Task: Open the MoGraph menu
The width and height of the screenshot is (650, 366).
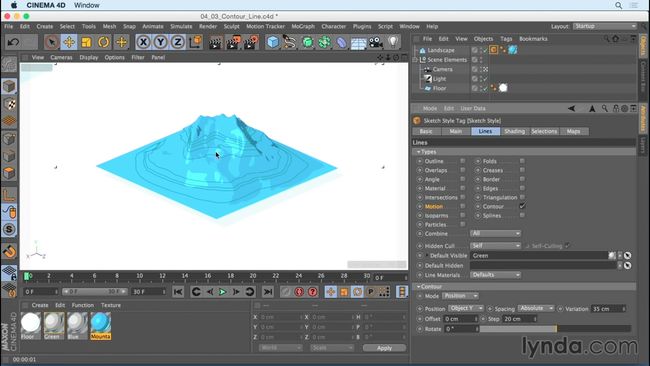Action: click(303, 26)
